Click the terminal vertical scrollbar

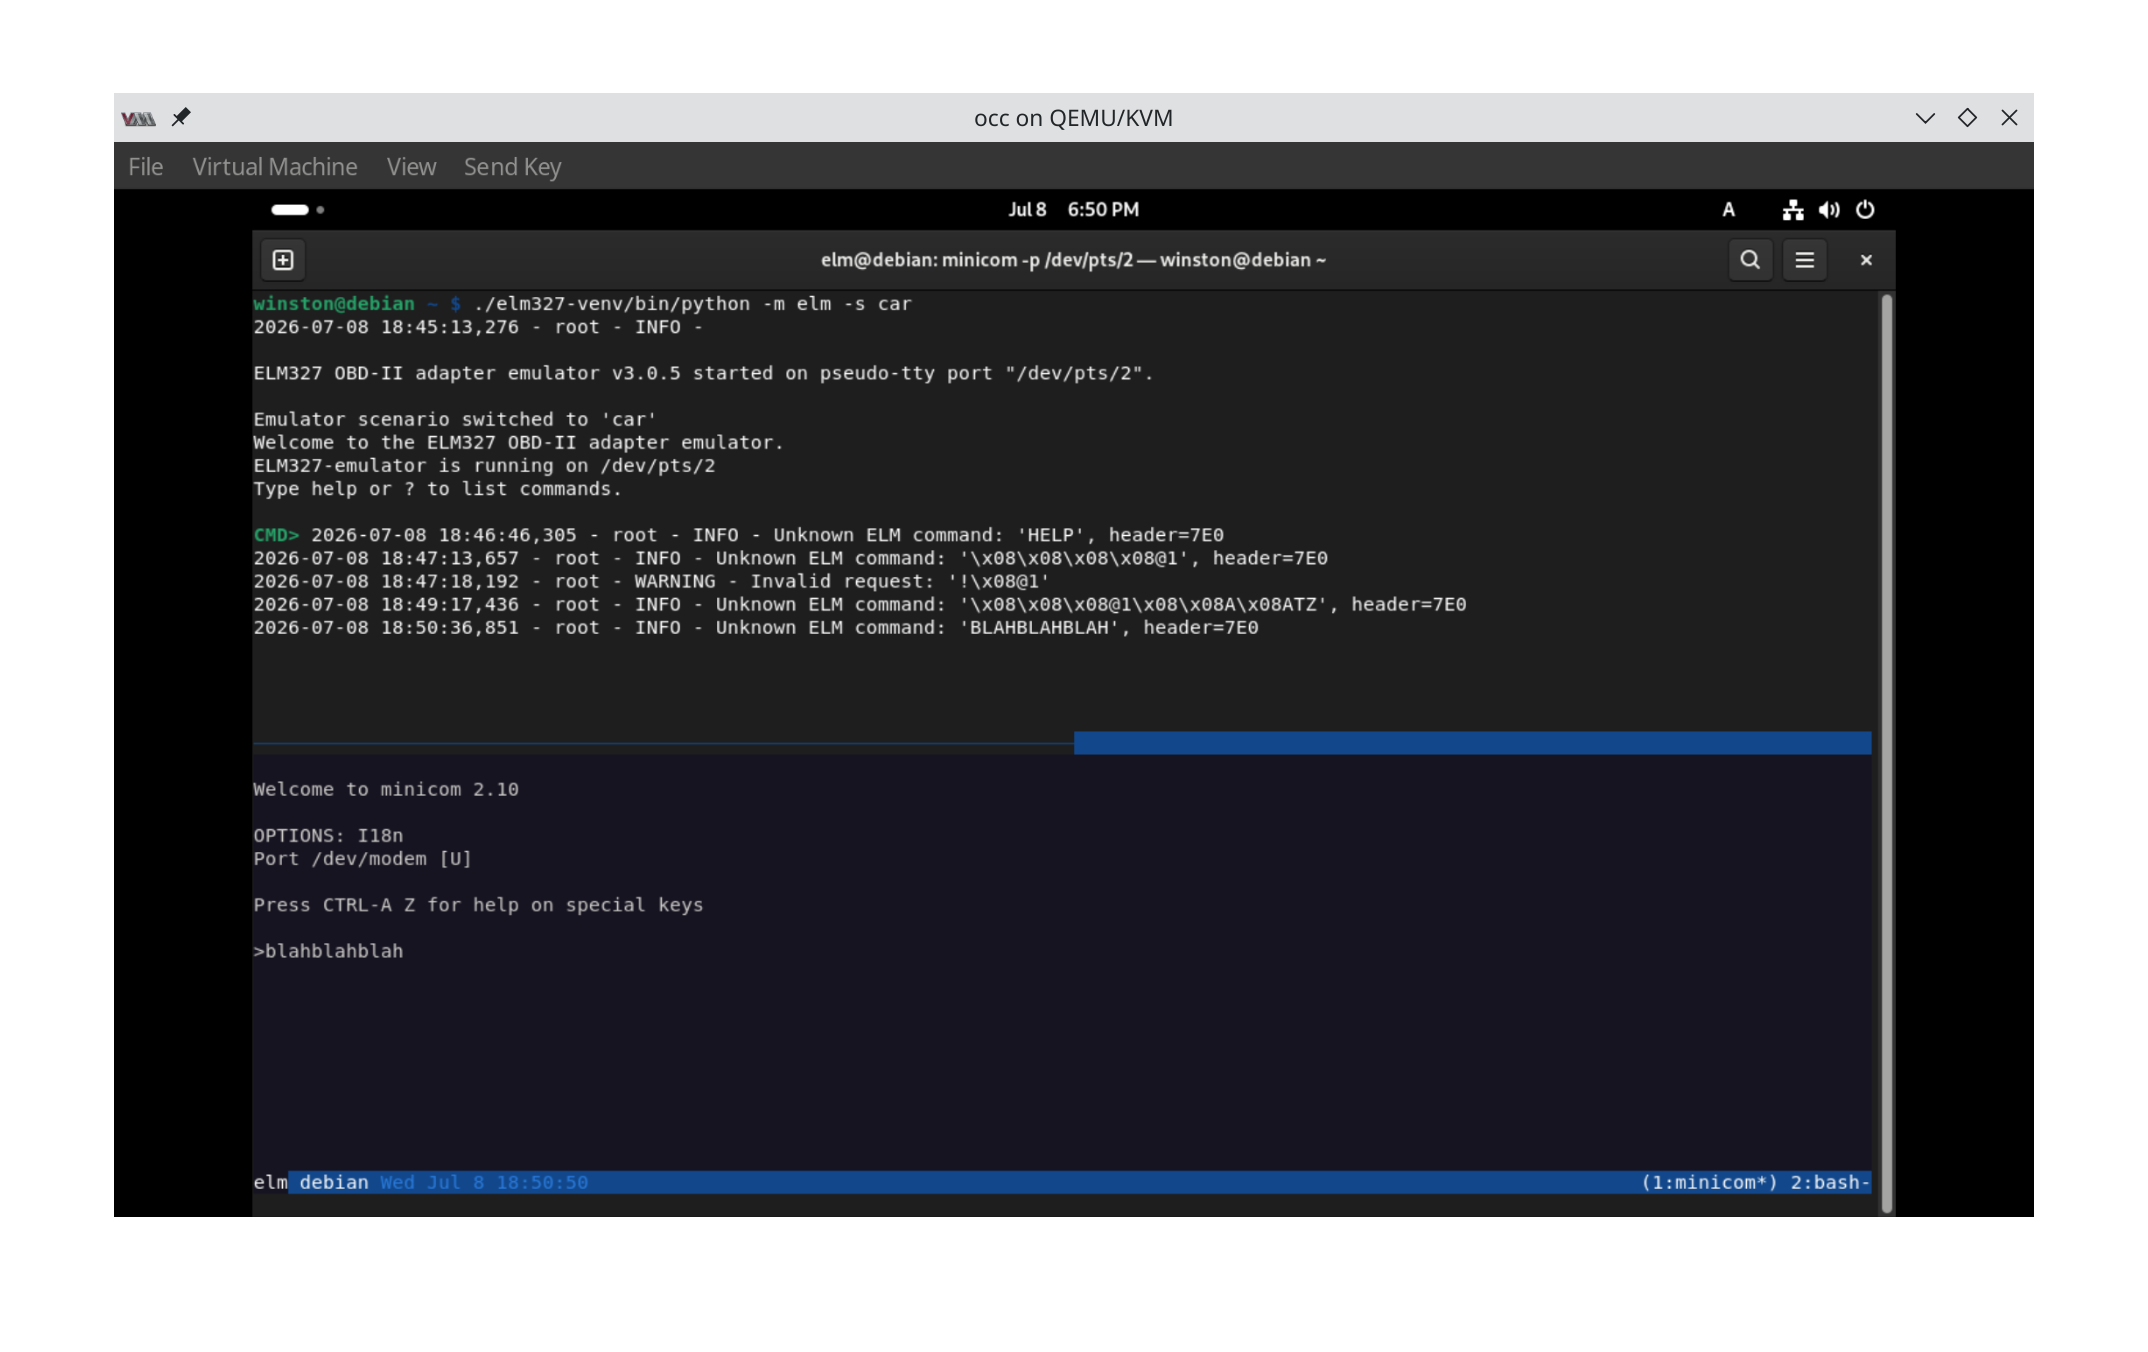(1887, 753)
